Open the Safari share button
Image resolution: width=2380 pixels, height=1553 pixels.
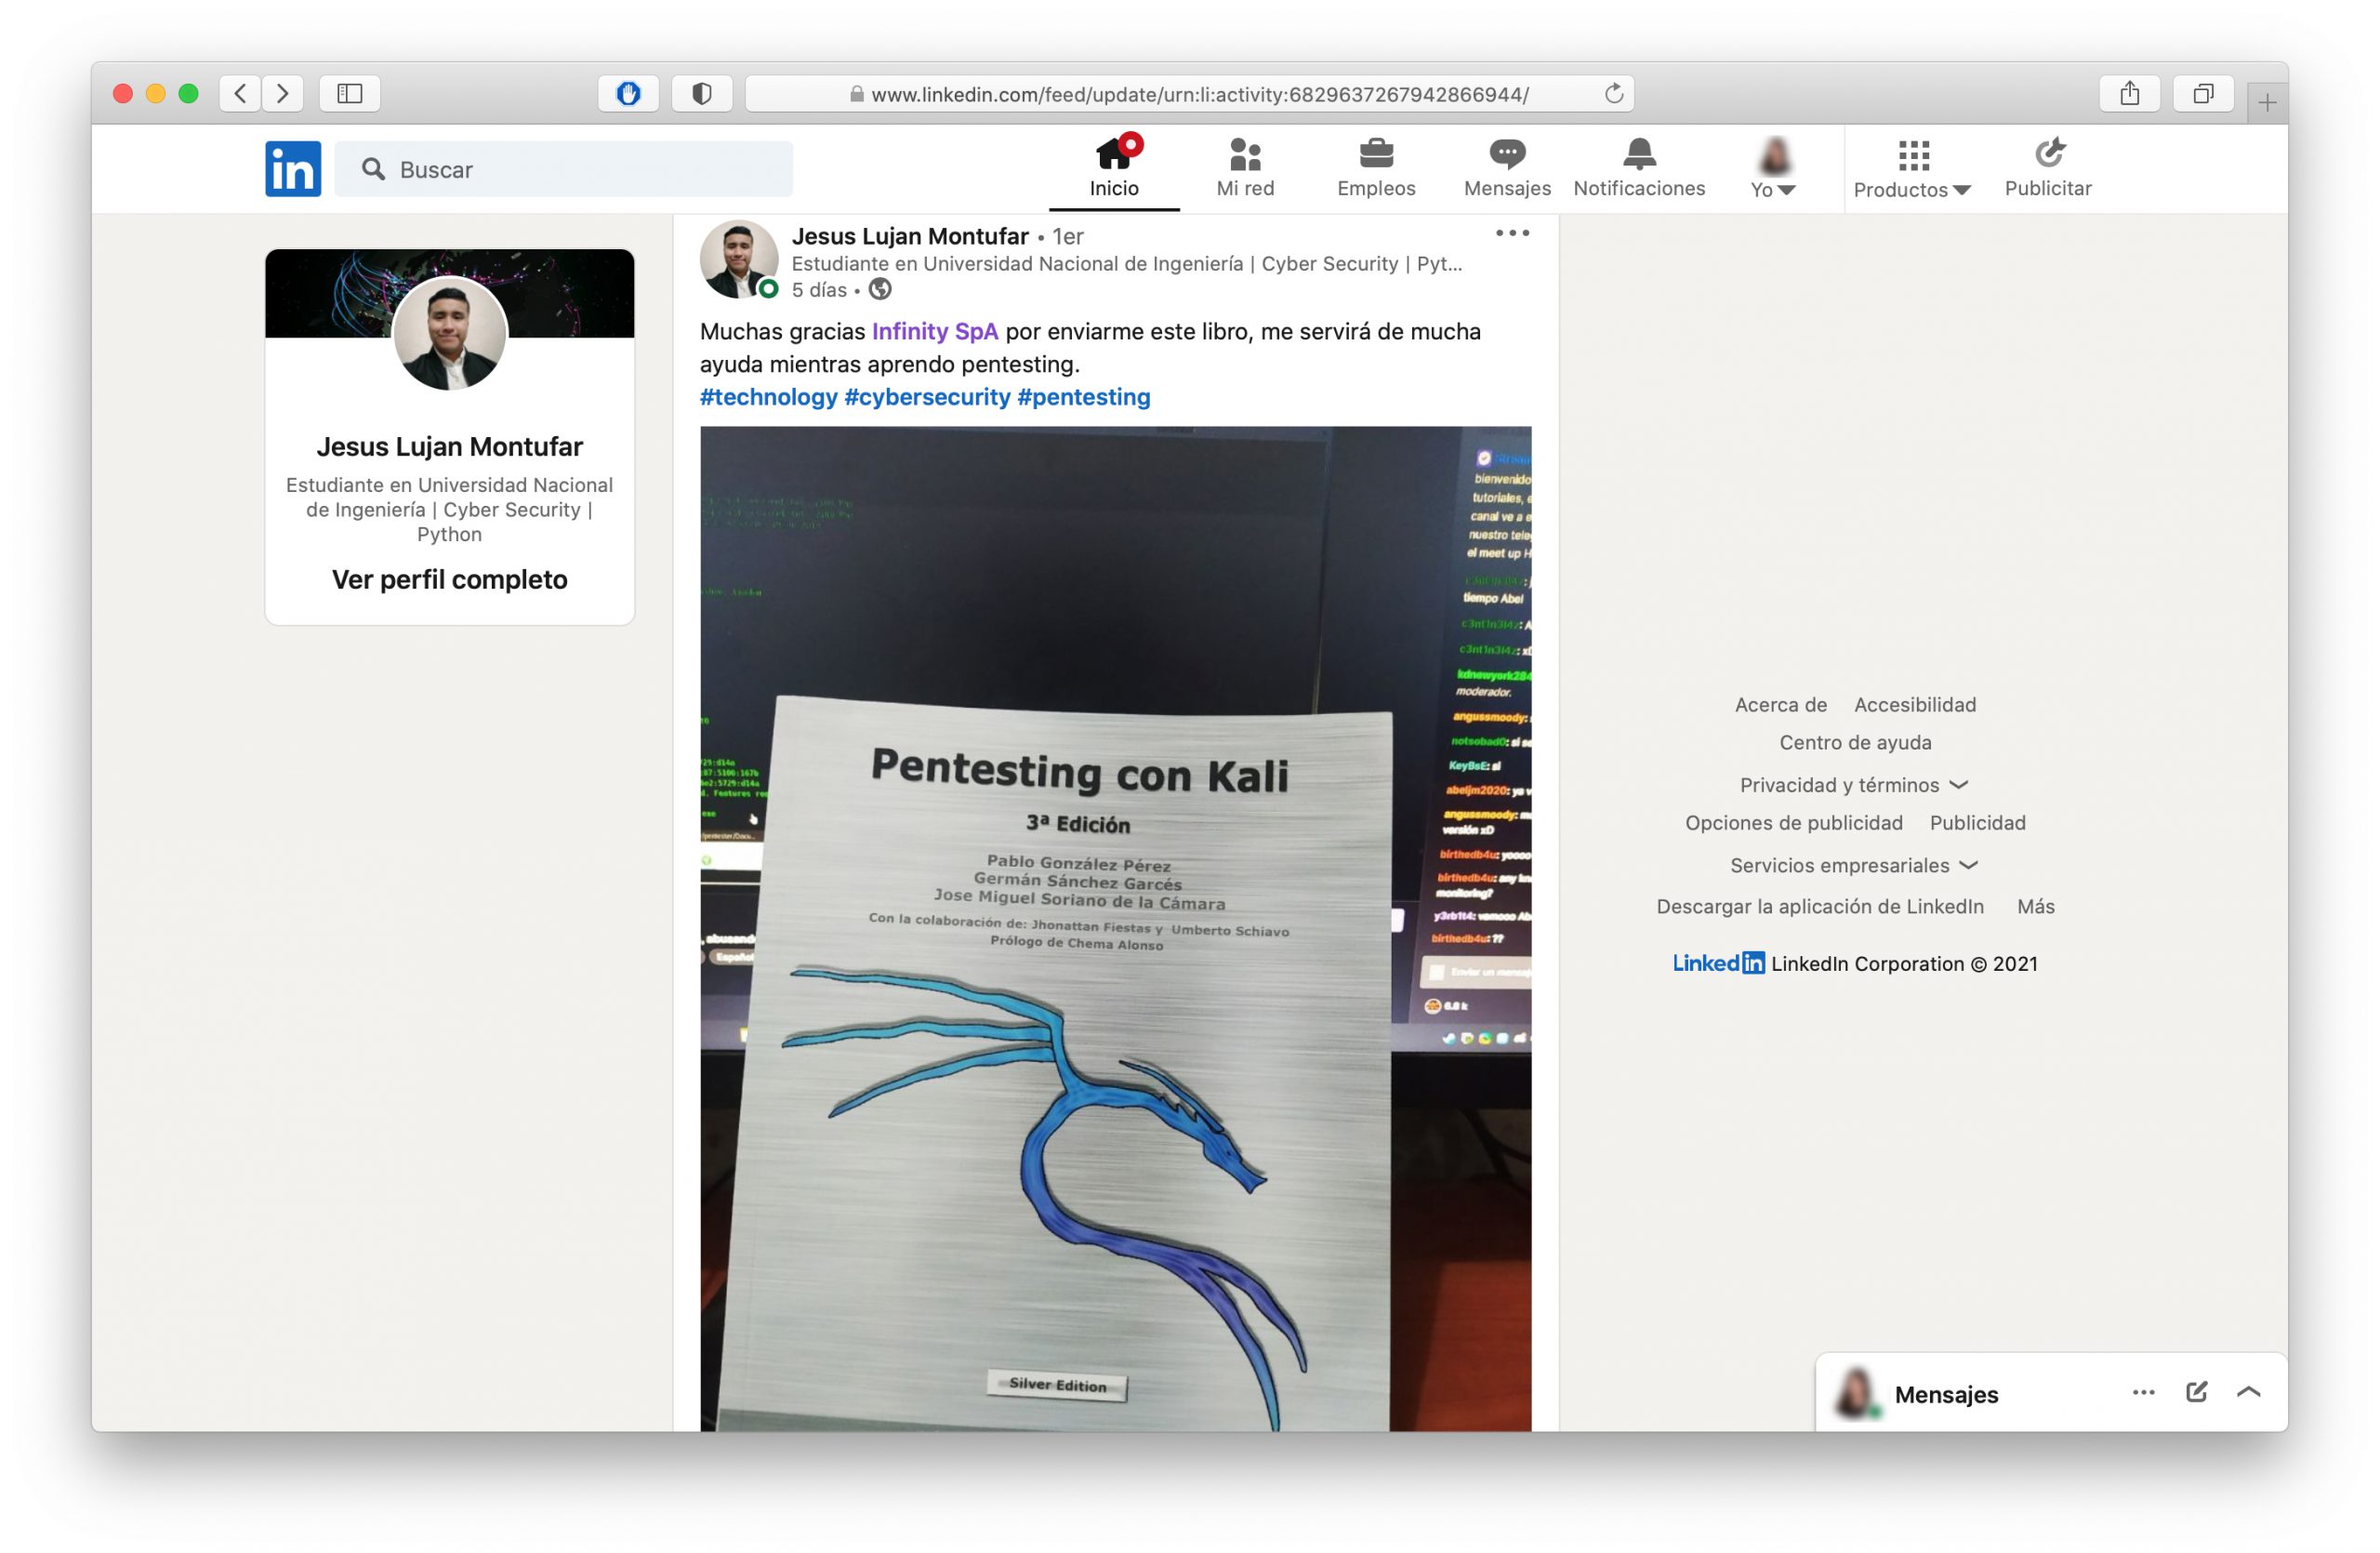pyautogui.click(x=2130, y=94)
